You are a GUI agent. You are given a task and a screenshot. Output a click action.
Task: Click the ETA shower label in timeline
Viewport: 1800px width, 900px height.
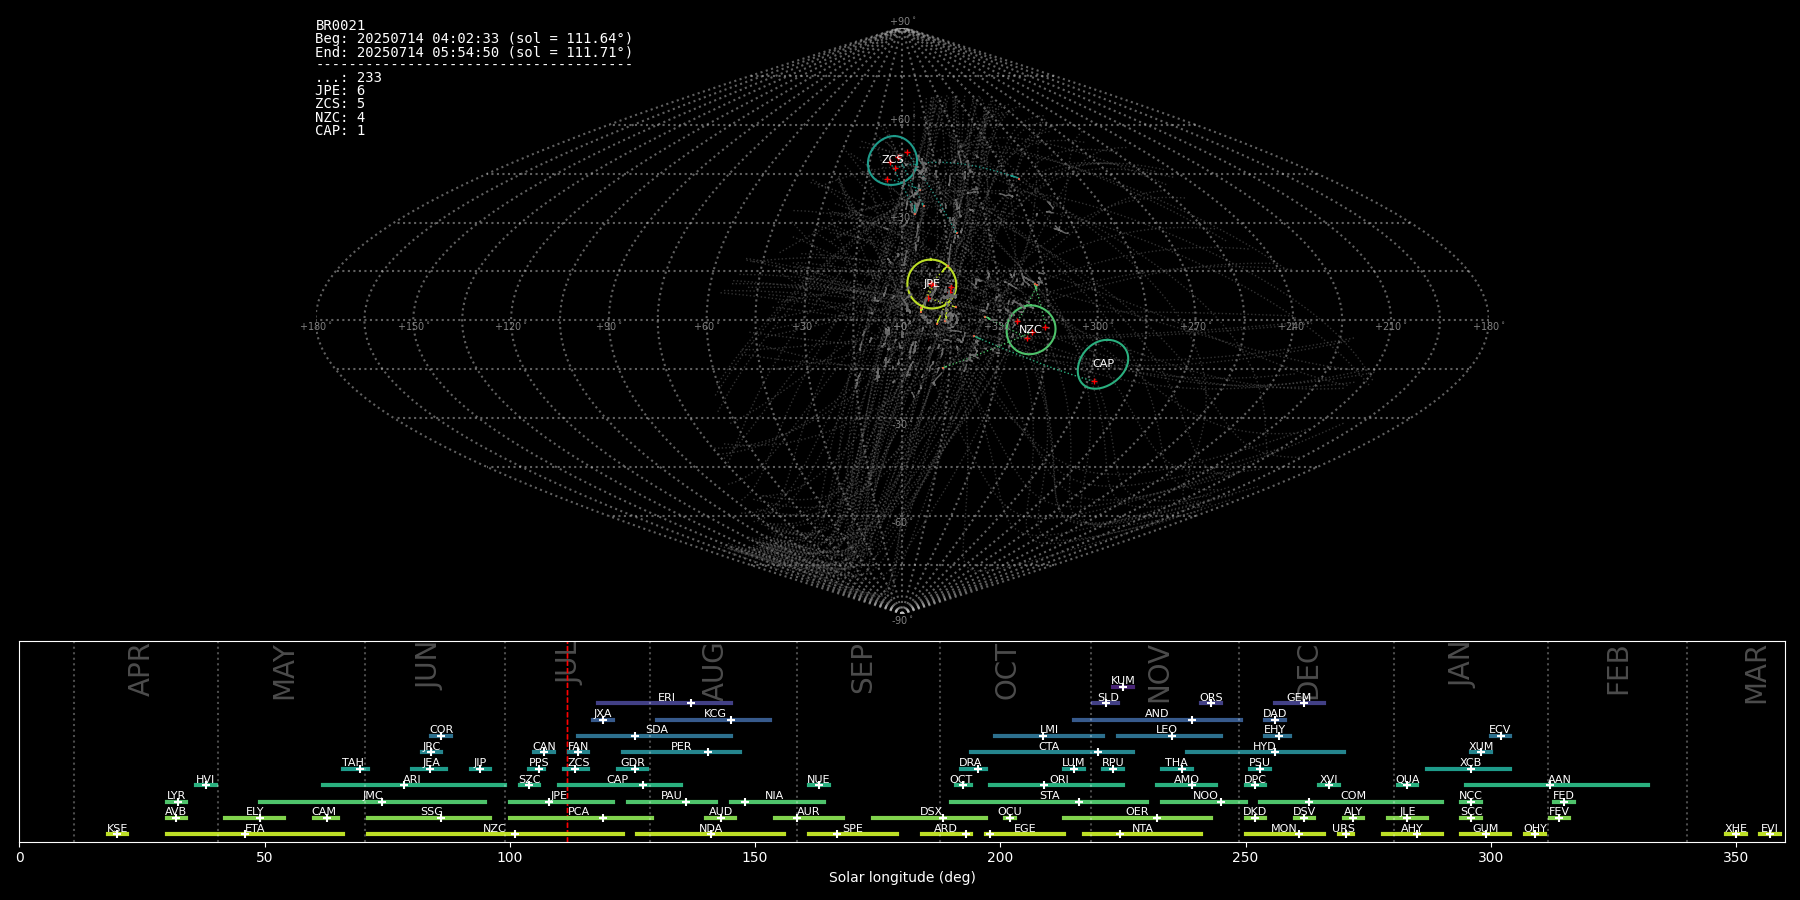coord(255,829)
